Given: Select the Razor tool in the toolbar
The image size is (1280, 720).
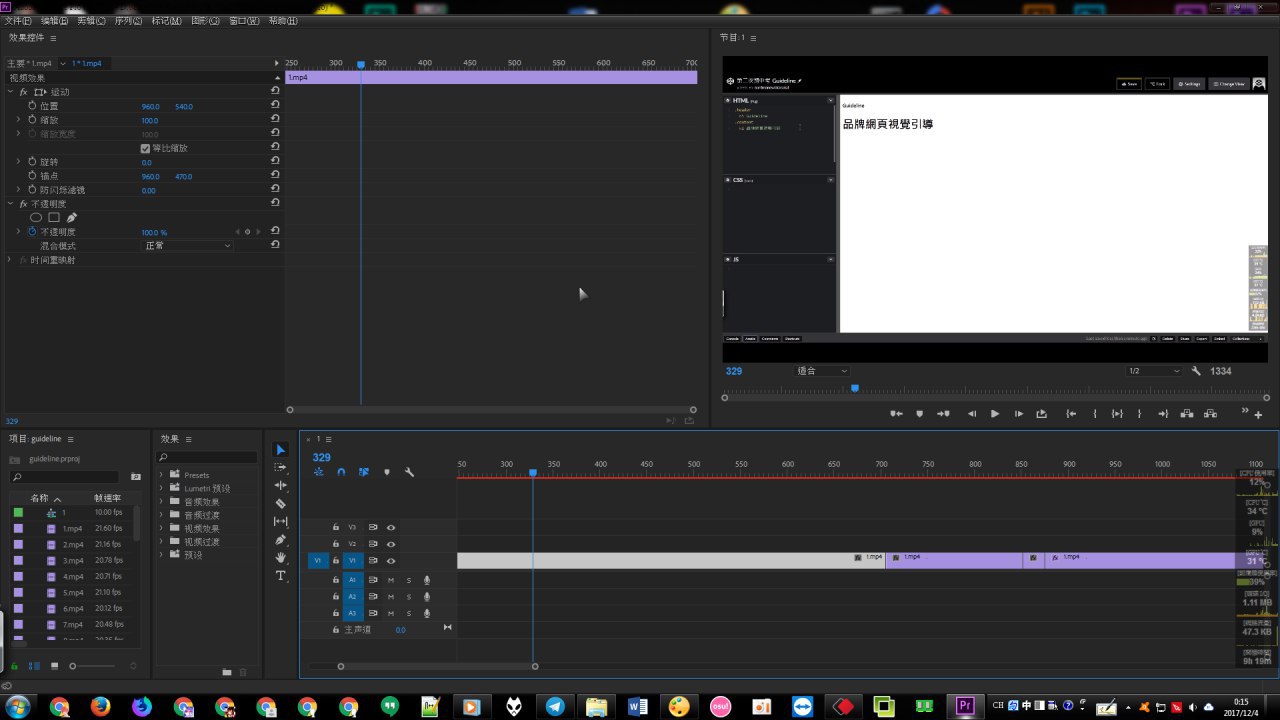Looking at the screenshot, I should point(280,504).
